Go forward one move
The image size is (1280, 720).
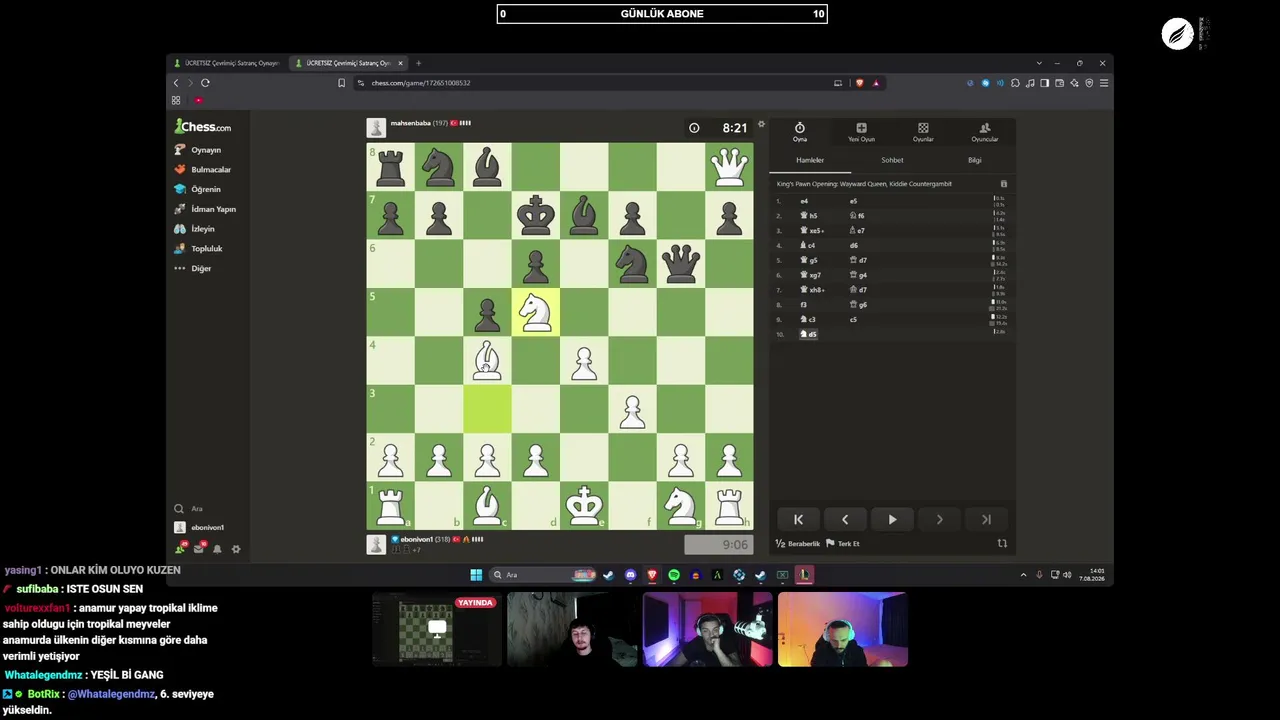(x=939, y=519)
